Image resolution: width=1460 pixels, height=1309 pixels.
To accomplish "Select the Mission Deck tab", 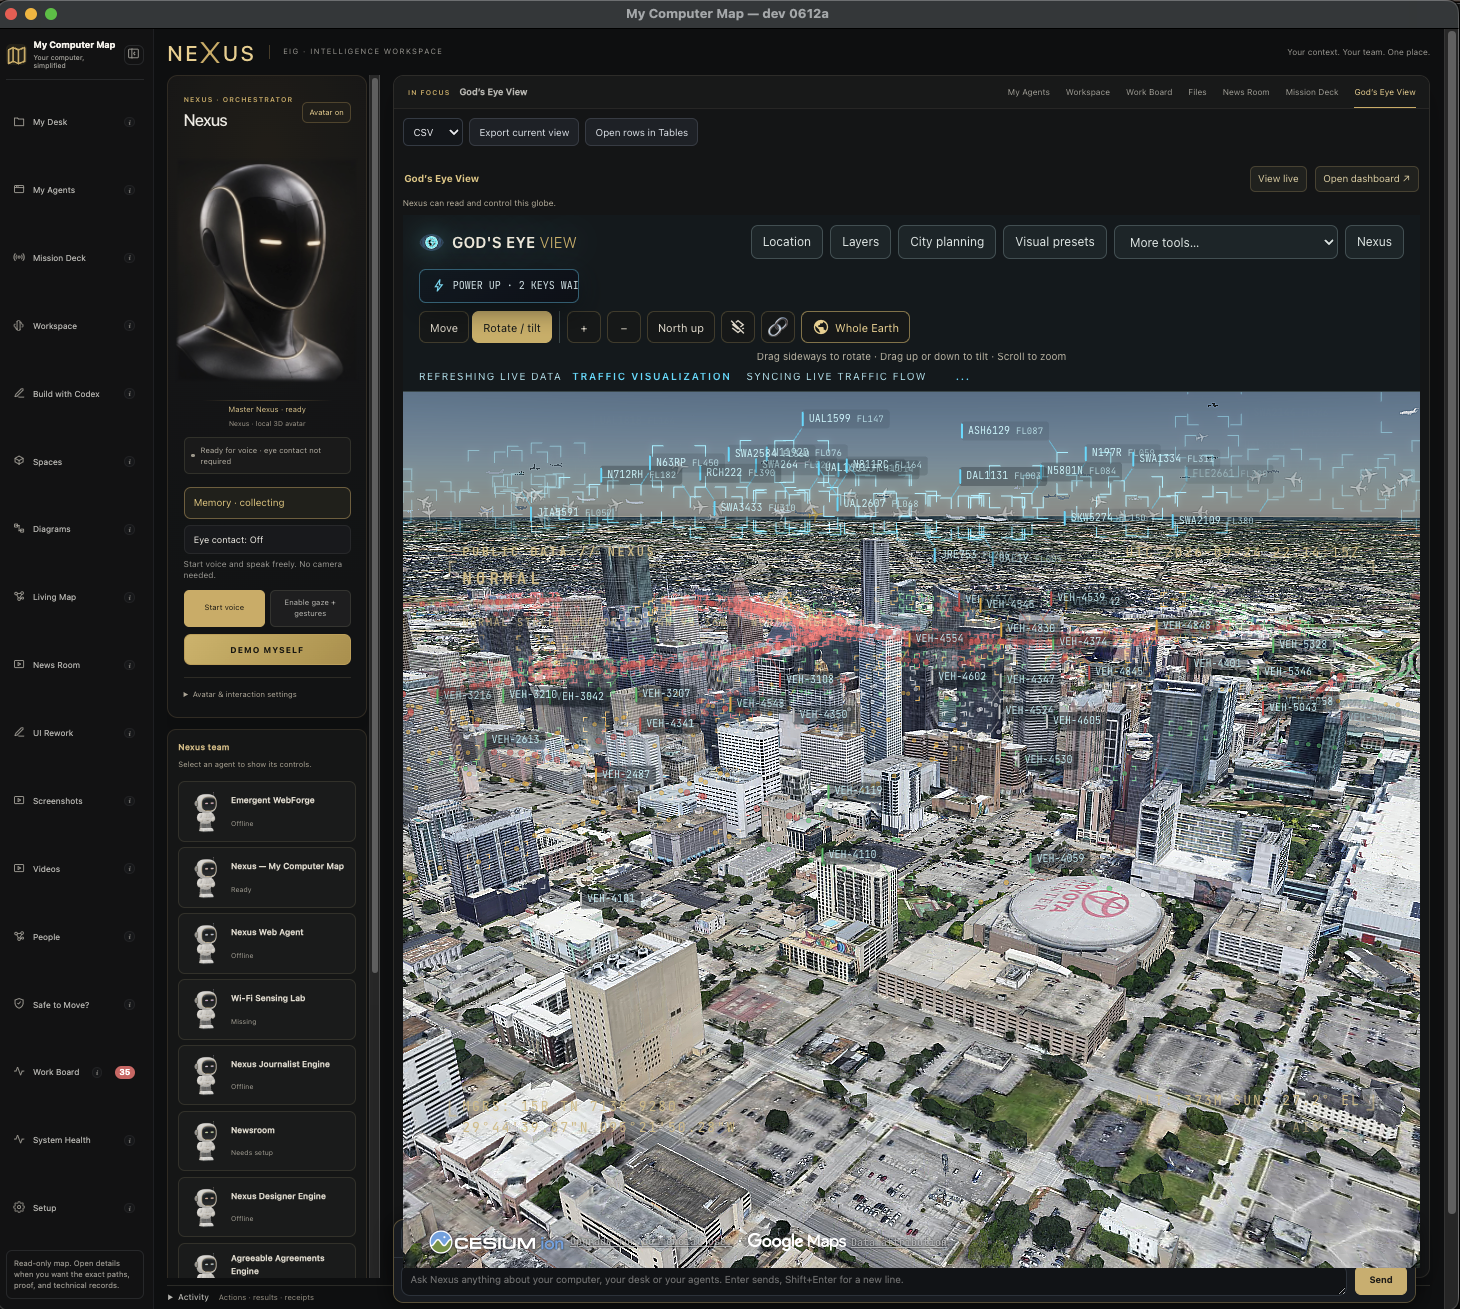I will (x=1311, y=92).
